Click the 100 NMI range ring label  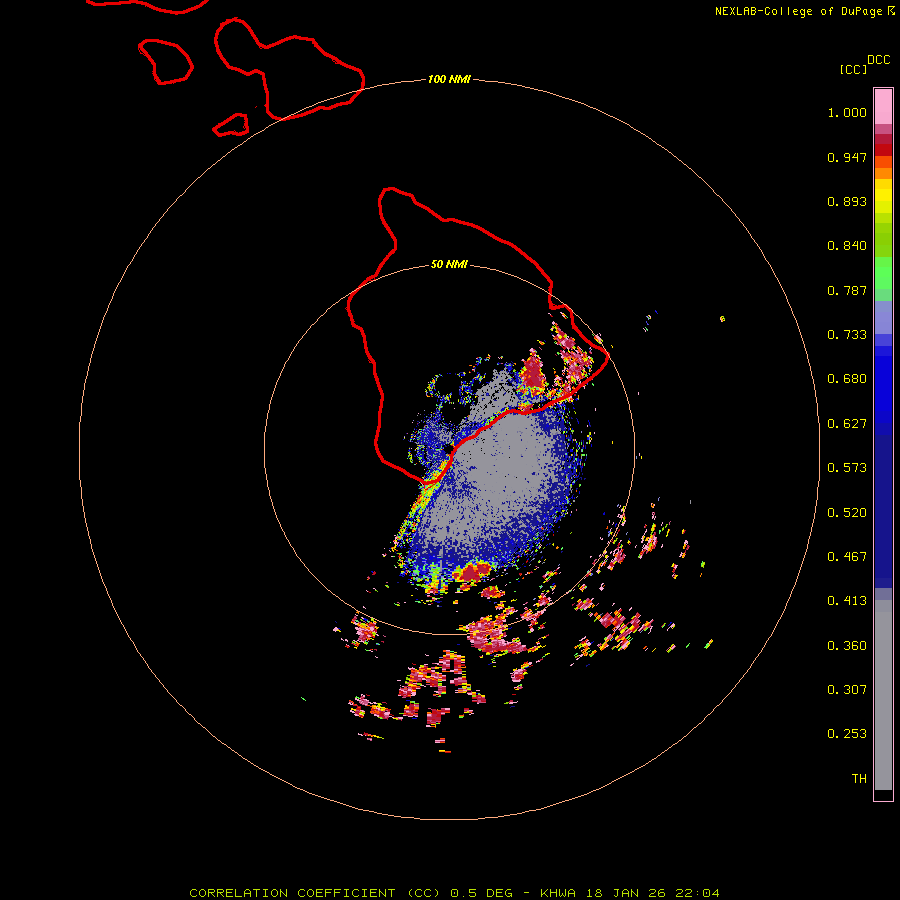coord(449,79)
